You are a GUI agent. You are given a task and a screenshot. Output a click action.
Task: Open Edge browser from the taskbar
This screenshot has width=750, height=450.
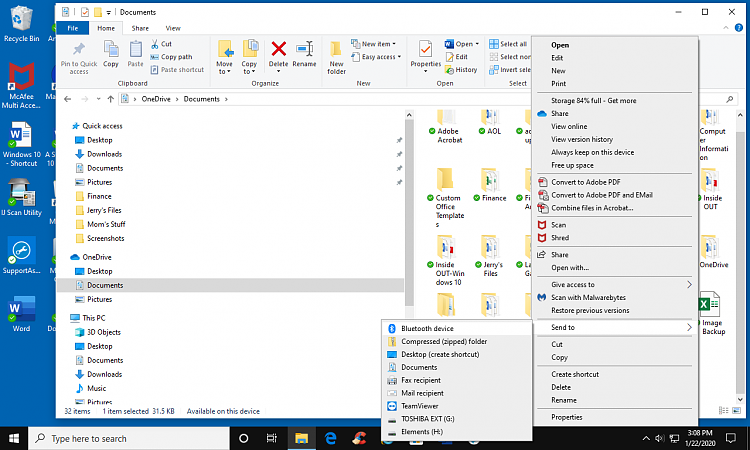point(329,438)
